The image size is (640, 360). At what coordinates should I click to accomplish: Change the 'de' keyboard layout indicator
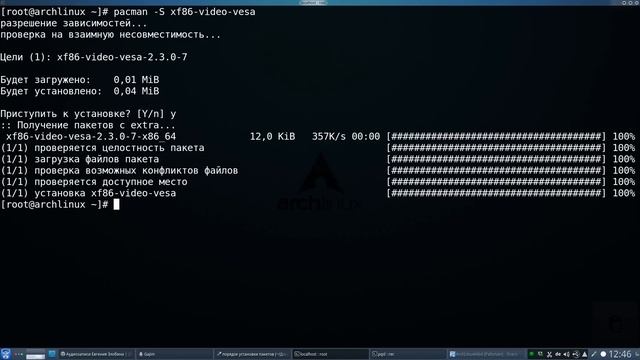[x=558, y=354]
